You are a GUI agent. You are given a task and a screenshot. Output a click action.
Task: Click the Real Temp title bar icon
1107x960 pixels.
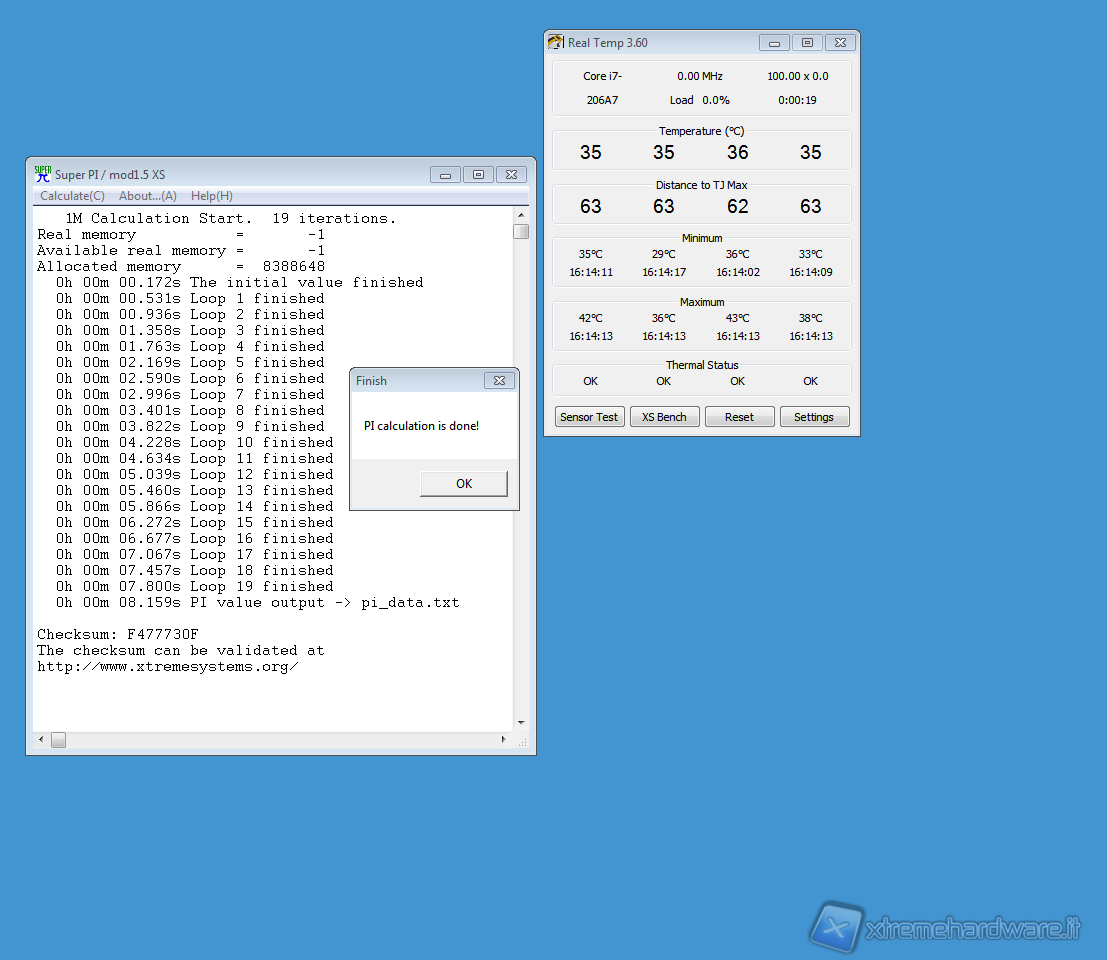coord(556,42)
